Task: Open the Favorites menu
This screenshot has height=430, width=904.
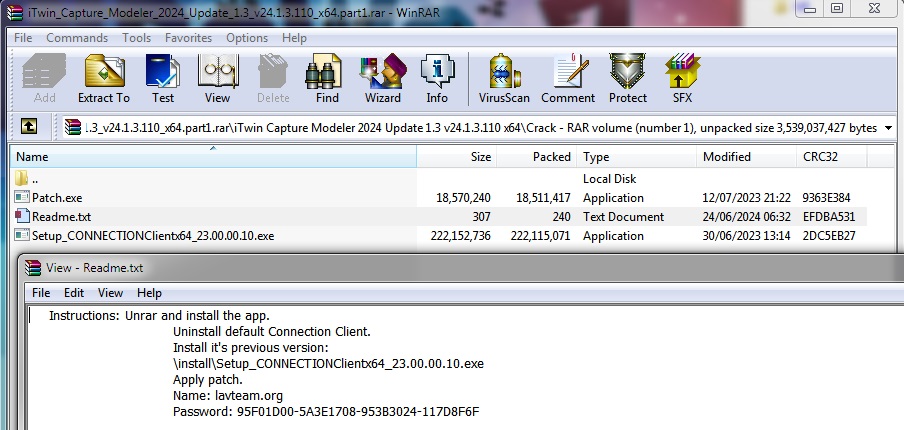Action: (x=189, y=38)
